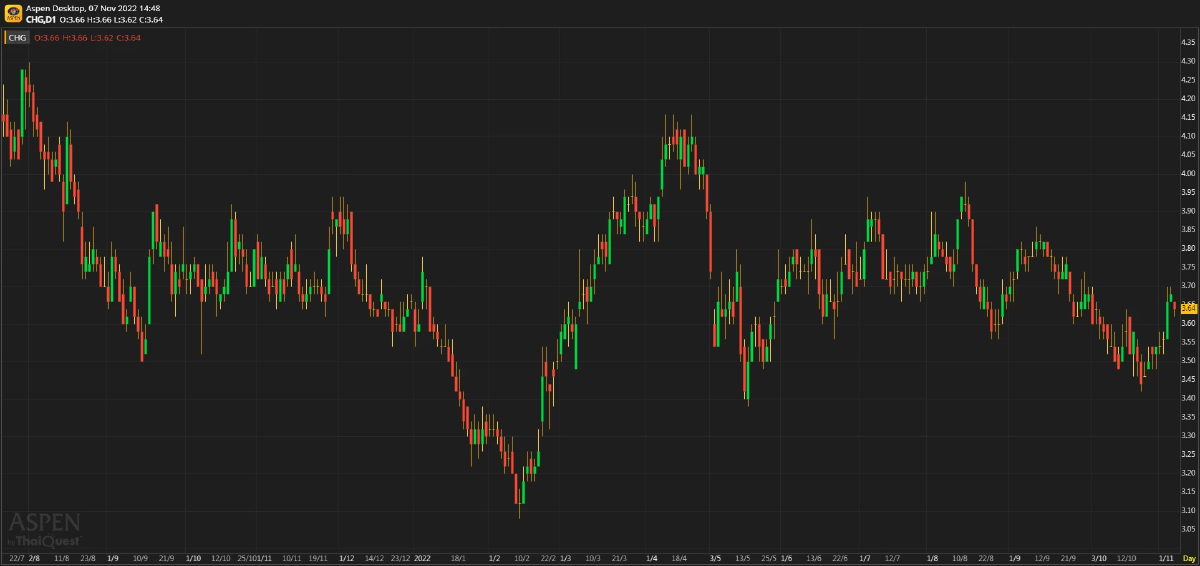1200x566 pixels.
Task: Click the Aspen by ThaiQuest watermark
Action: click(44, 528)
